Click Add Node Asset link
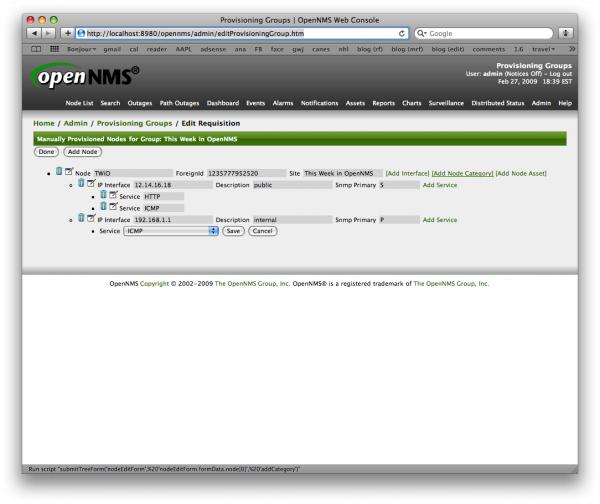 (x=521, y=173)
